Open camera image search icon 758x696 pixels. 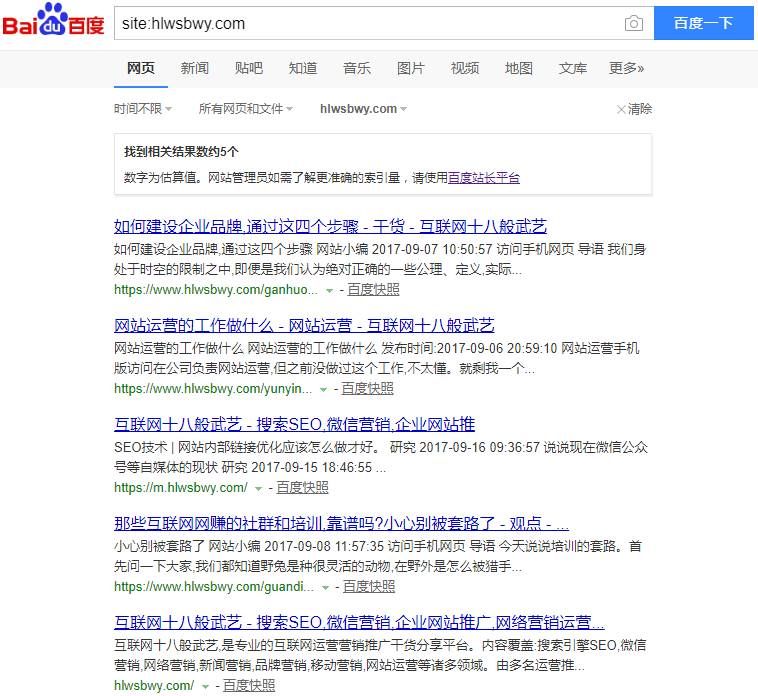pos(633,23)
